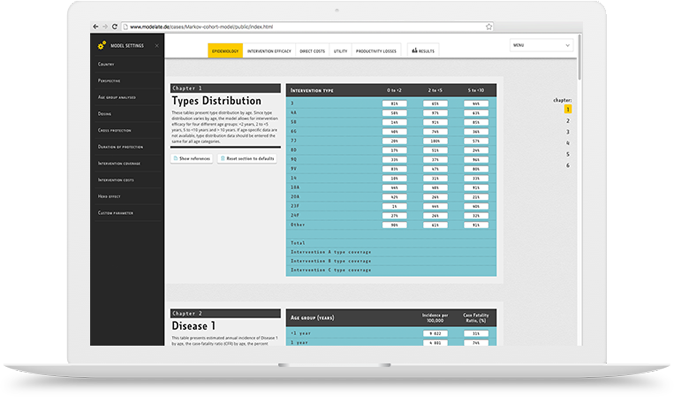This screenshot has height=397, width=674.
Task: Reload the page with the refresh icon
Action: (114, 27)
